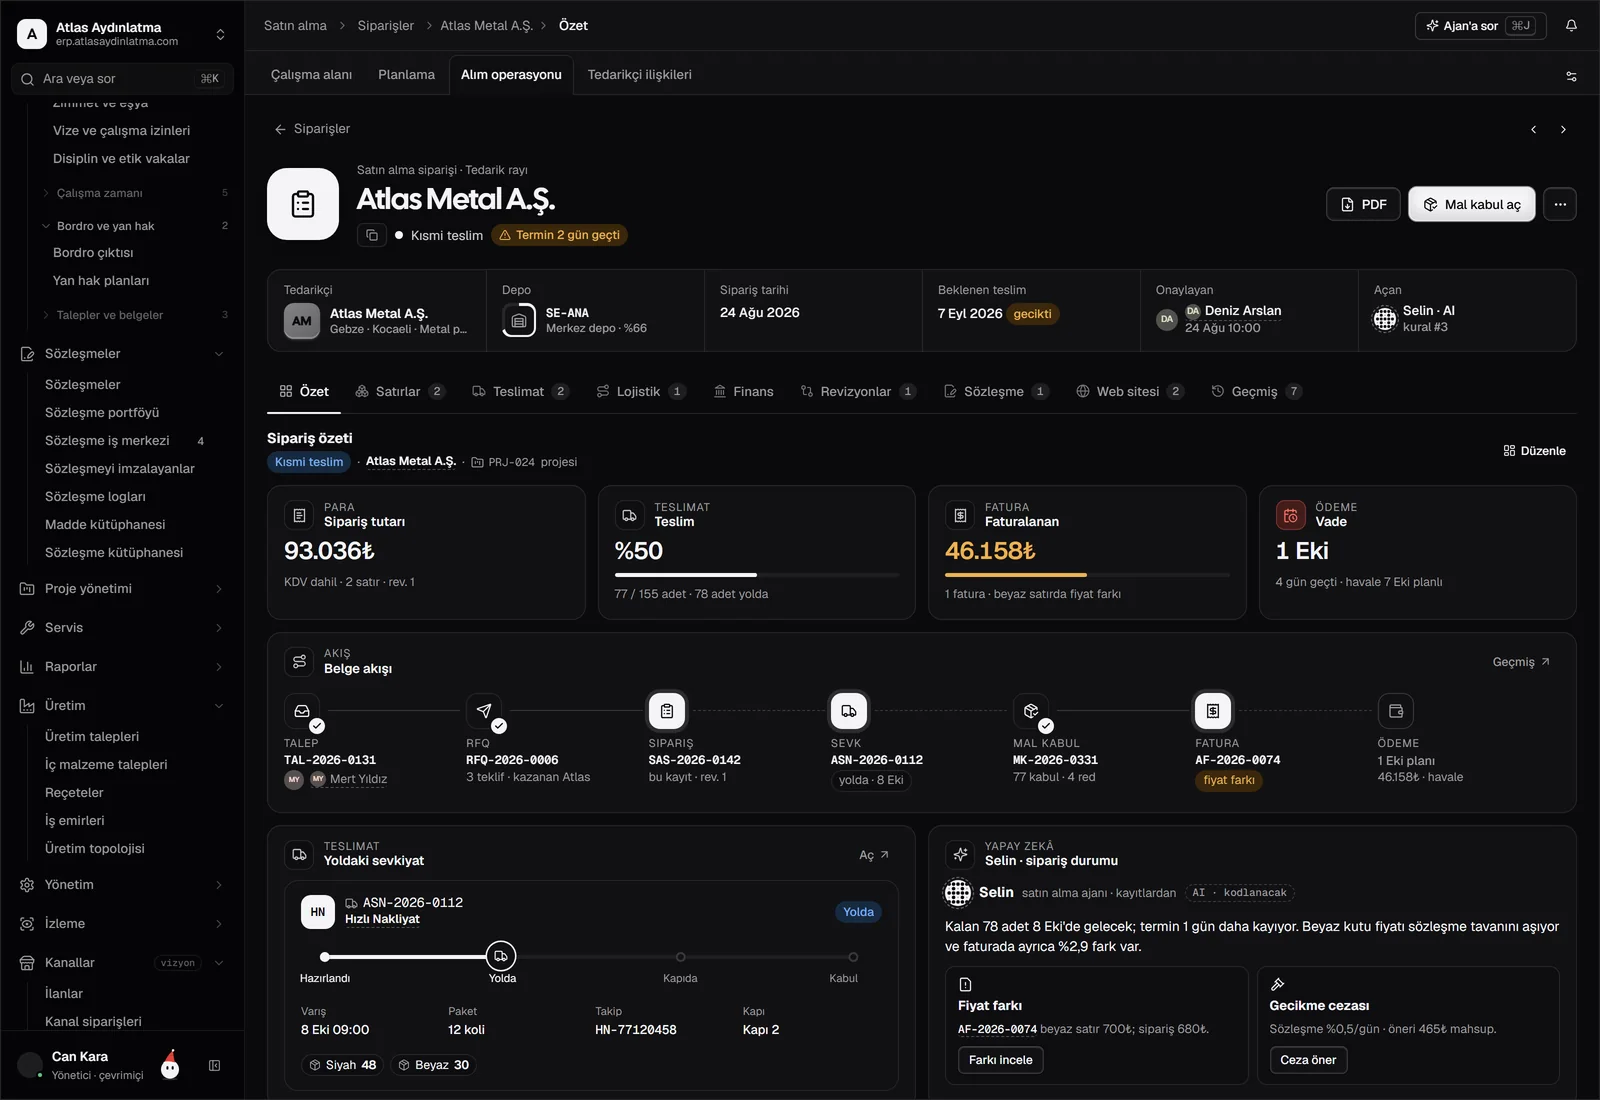Click the Ara veya sor search field
The image size is (1600, 1100).
coord(122,79)
